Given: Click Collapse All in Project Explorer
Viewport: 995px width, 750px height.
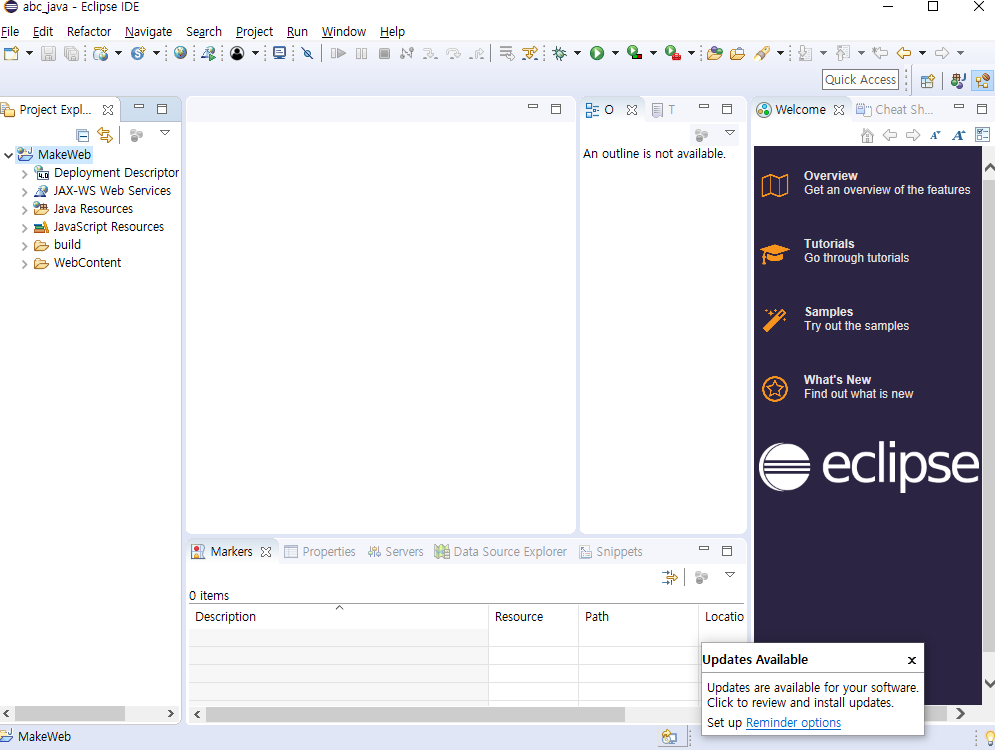Looking at the screenshot, I should (x=82, y=135).
